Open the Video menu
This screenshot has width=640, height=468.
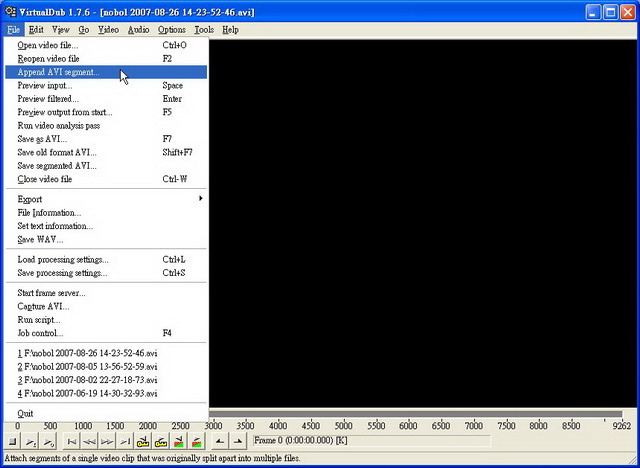pyautogui.click(x=108, y=30)
